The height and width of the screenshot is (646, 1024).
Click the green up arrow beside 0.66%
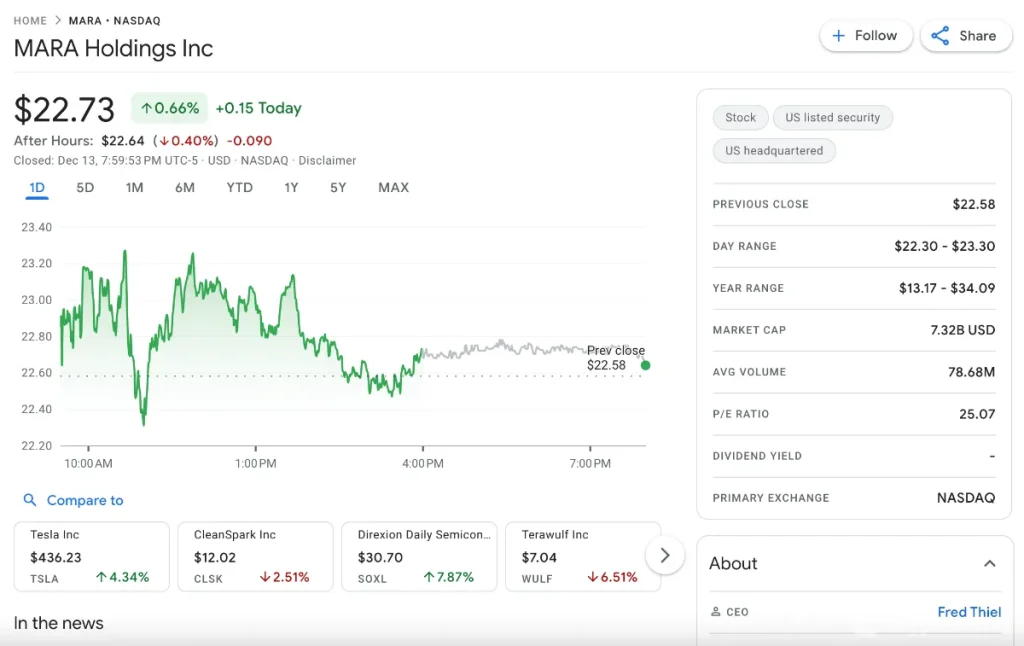(146, 108)
